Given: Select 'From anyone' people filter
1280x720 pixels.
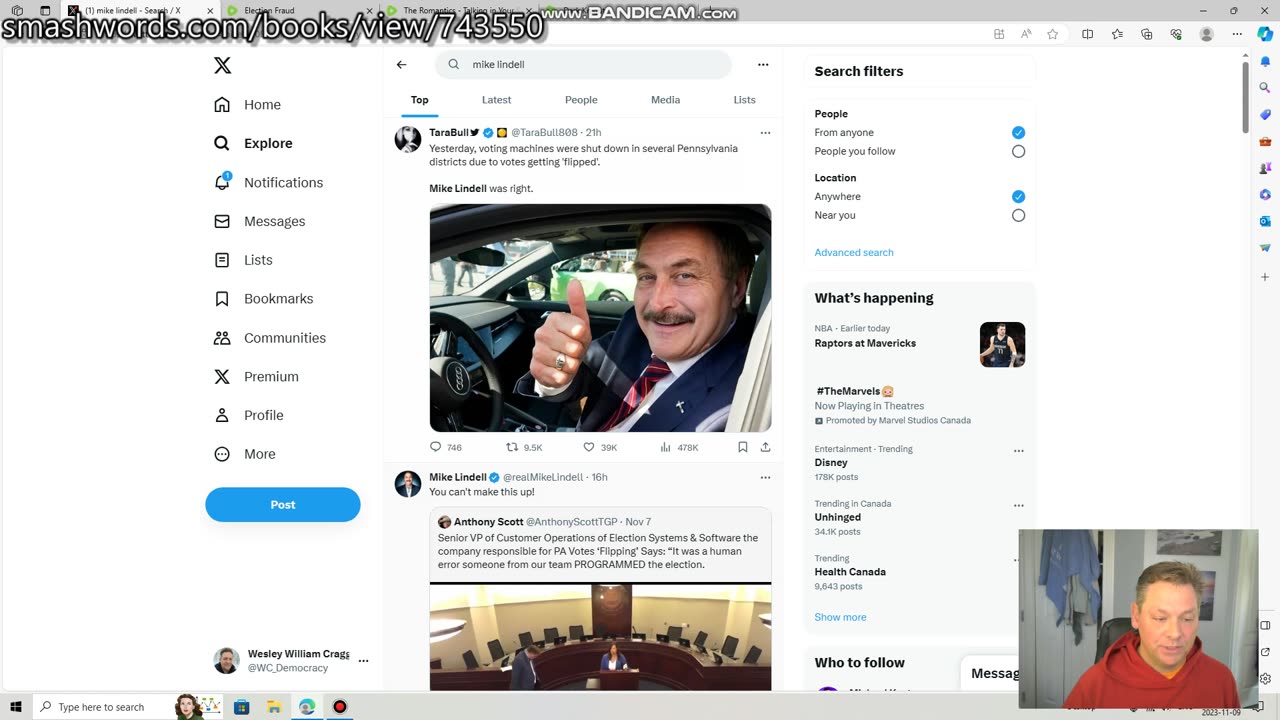Looking at the screenshot, I should (x=1018, y=132).
